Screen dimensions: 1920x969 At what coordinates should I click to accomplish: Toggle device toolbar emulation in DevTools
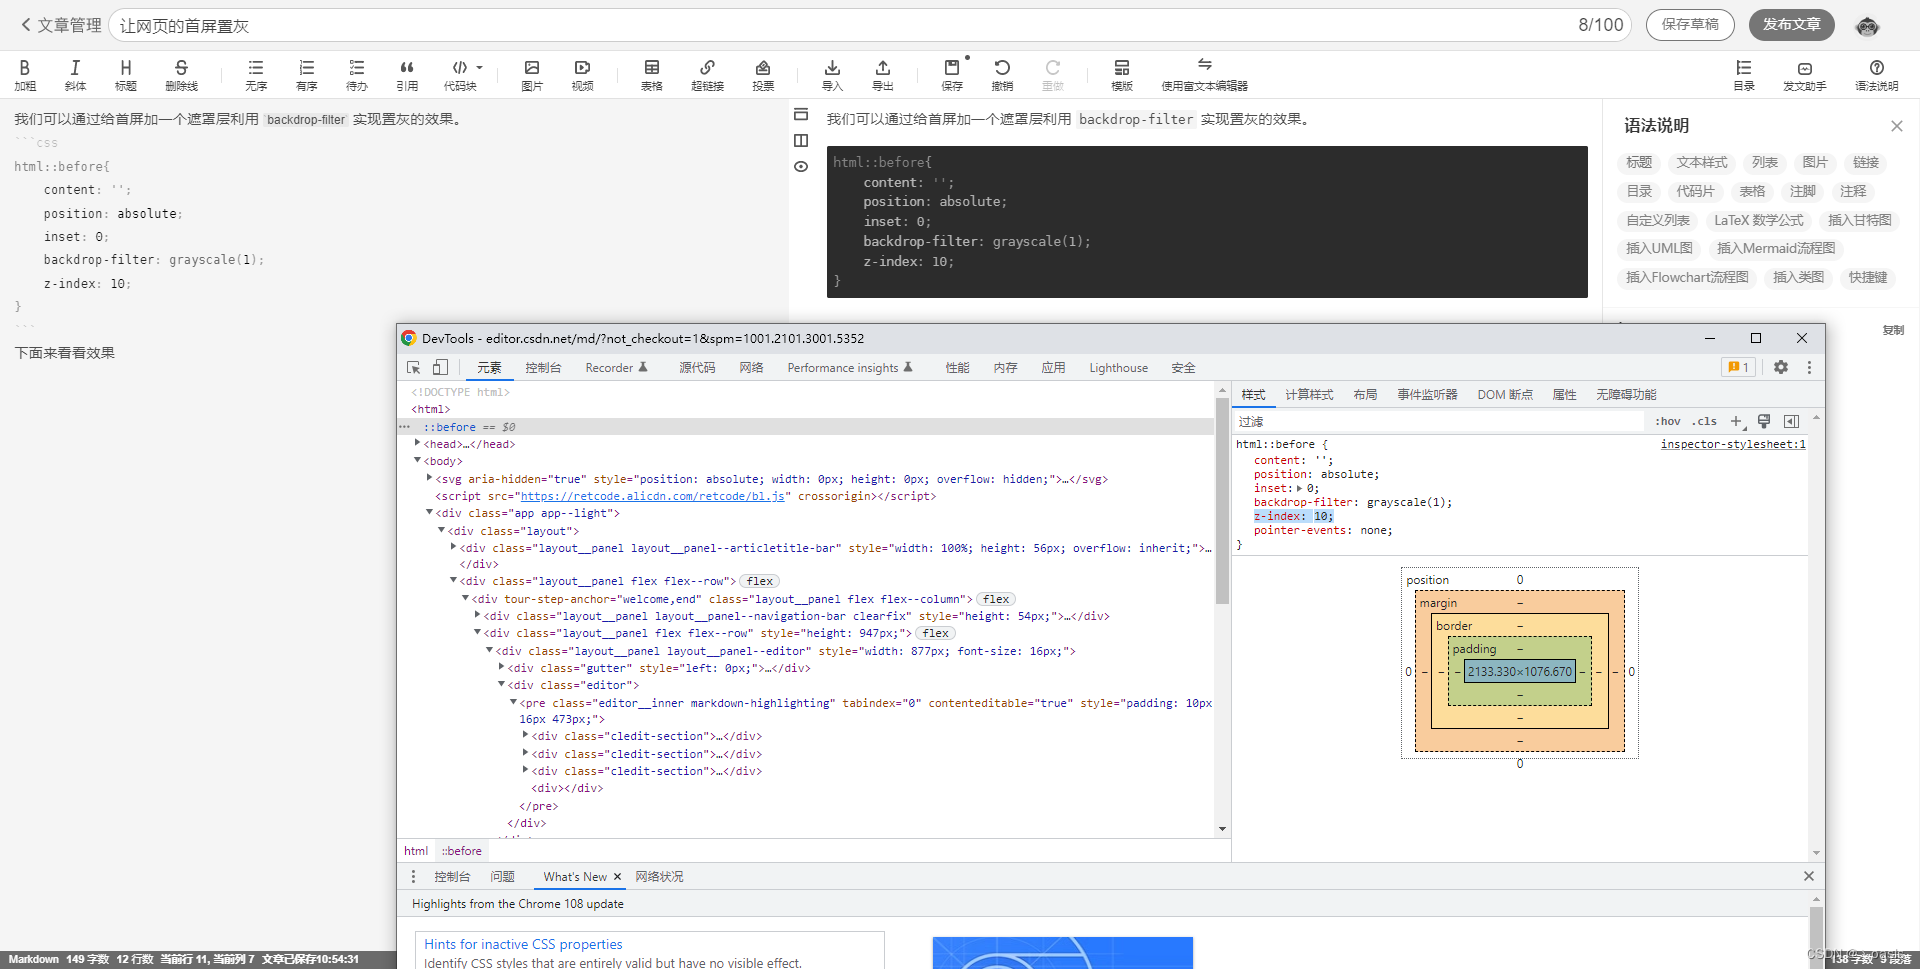440,368
